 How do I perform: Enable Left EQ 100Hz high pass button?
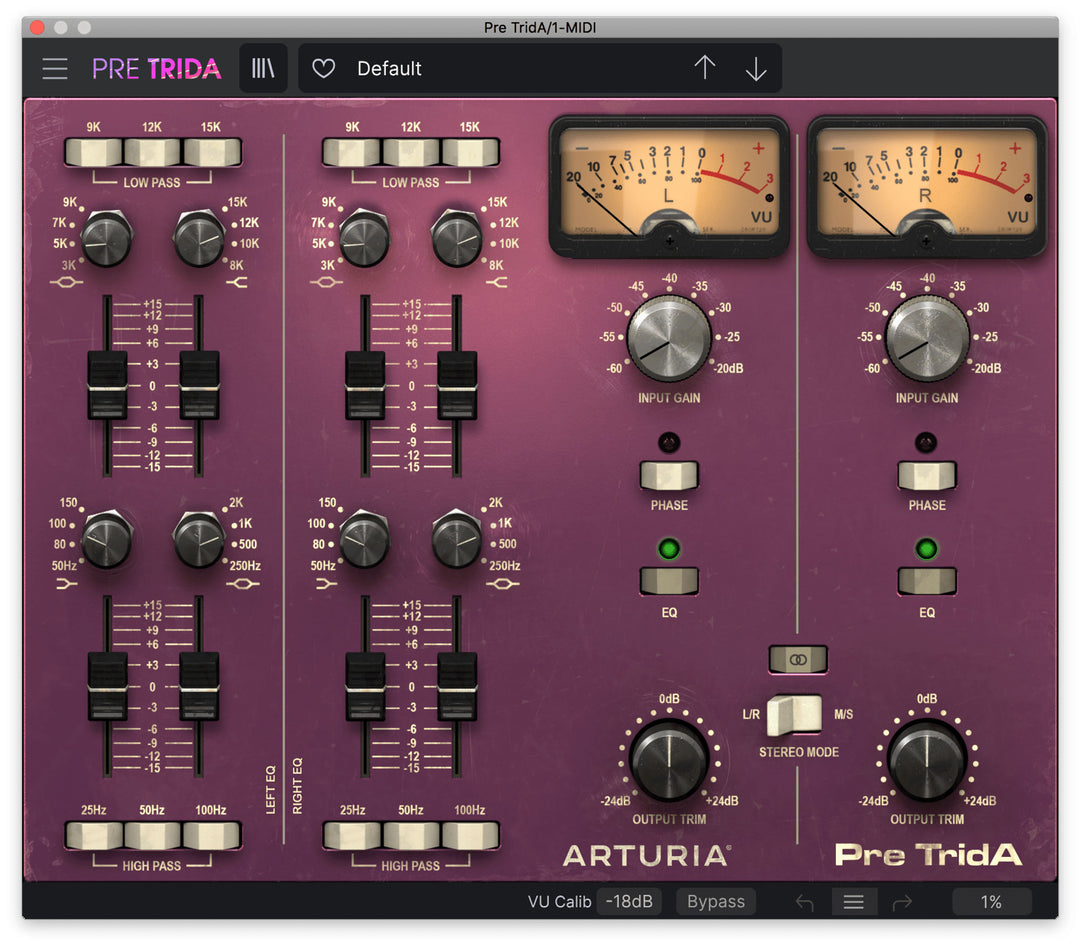211,835
